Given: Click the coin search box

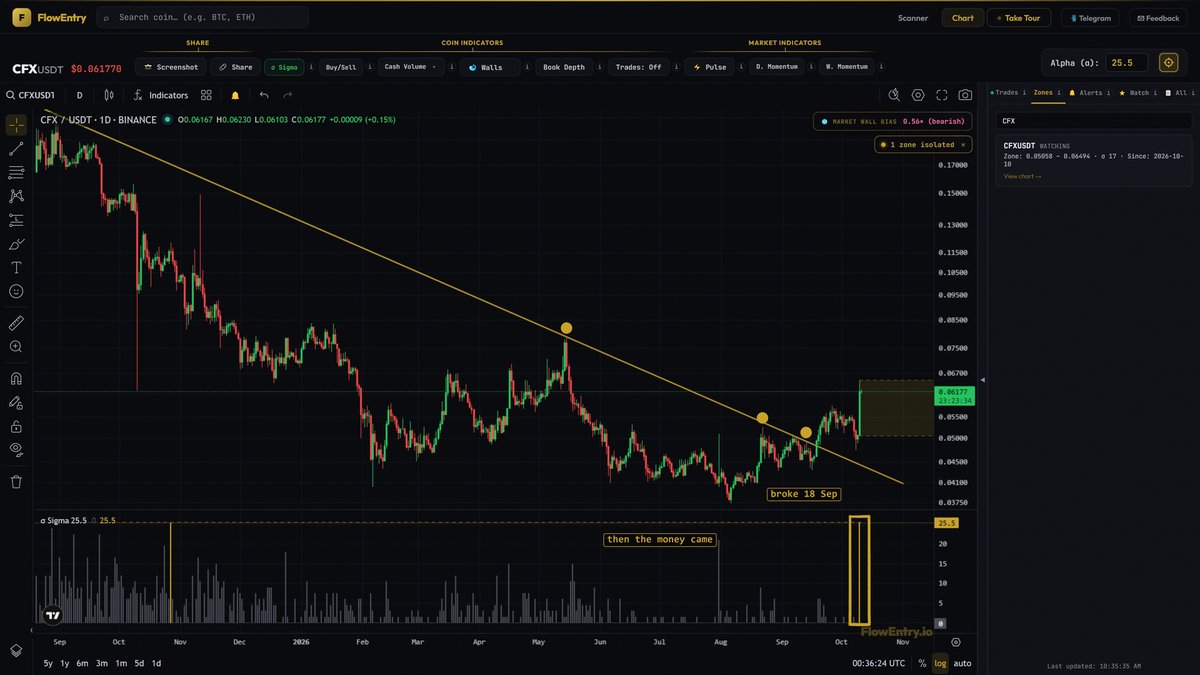Looking at the screenshot, I should 202,17.
